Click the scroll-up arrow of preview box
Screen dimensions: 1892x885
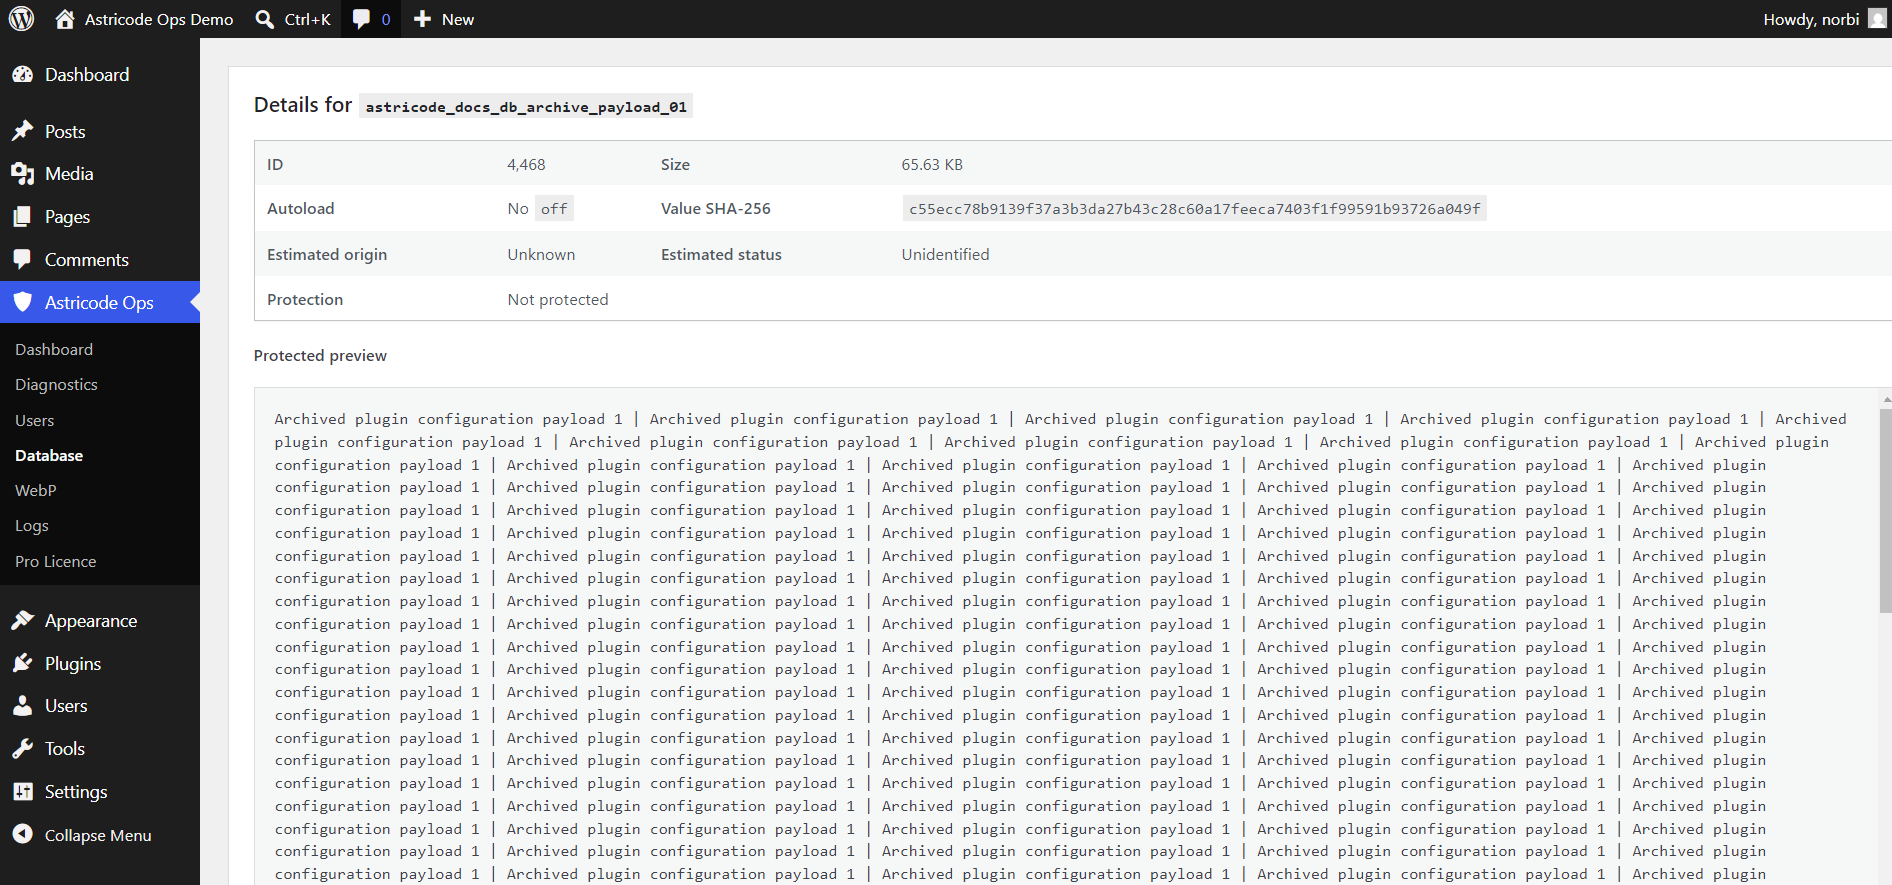click(1886, 399)
